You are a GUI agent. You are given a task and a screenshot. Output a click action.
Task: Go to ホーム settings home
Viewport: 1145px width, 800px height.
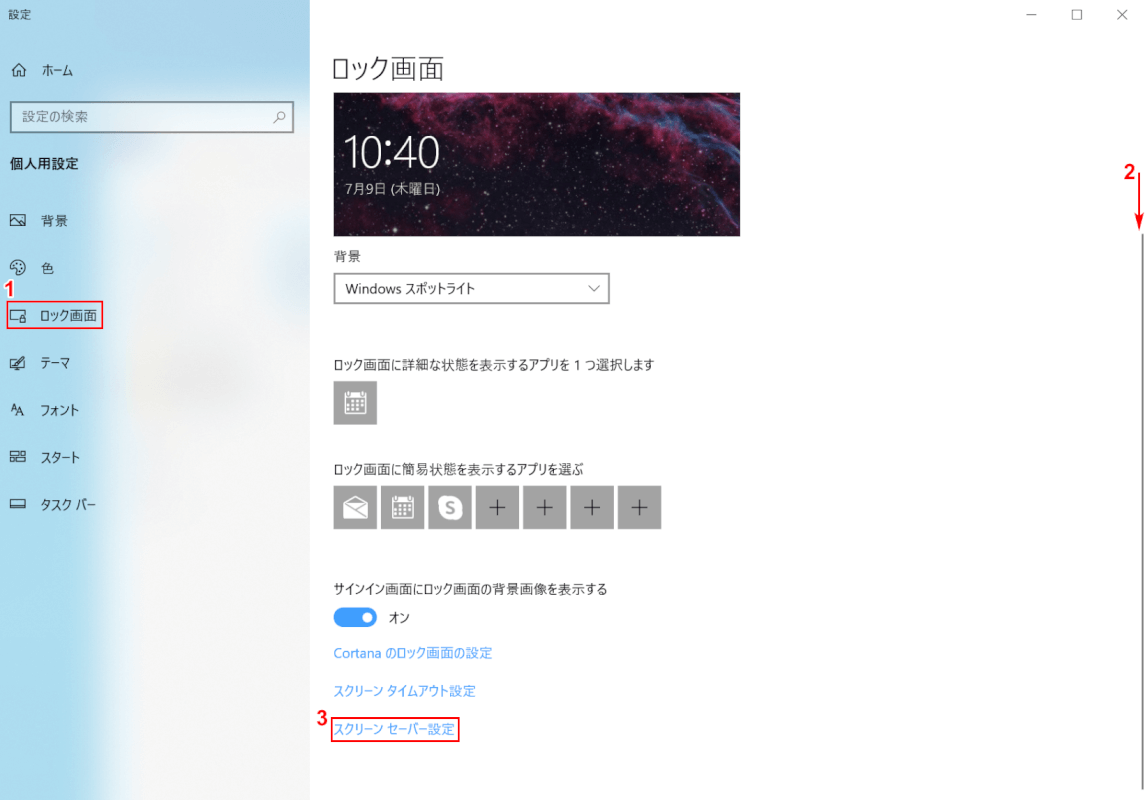pyautogui.click(x=56, y=71)
